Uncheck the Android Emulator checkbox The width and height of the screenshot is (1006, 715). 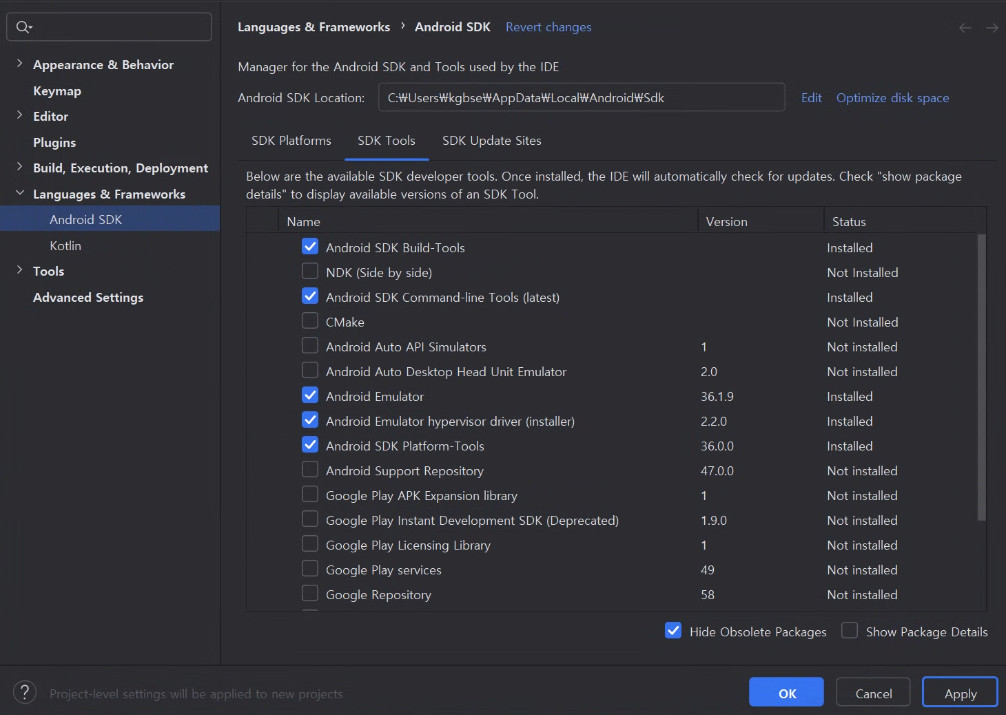pyautogui.click(x=310, y=395)
